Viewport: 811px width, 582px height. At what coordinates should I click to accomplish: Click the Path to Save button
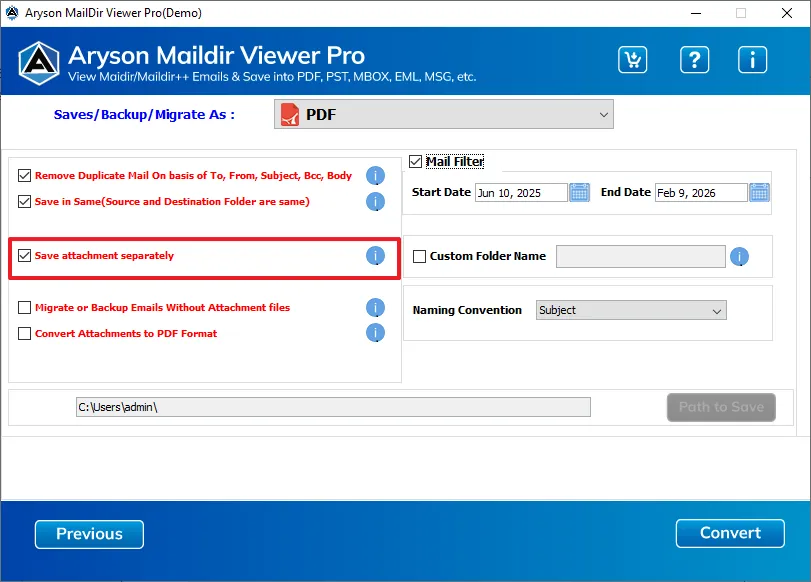[x=721, y=408]
